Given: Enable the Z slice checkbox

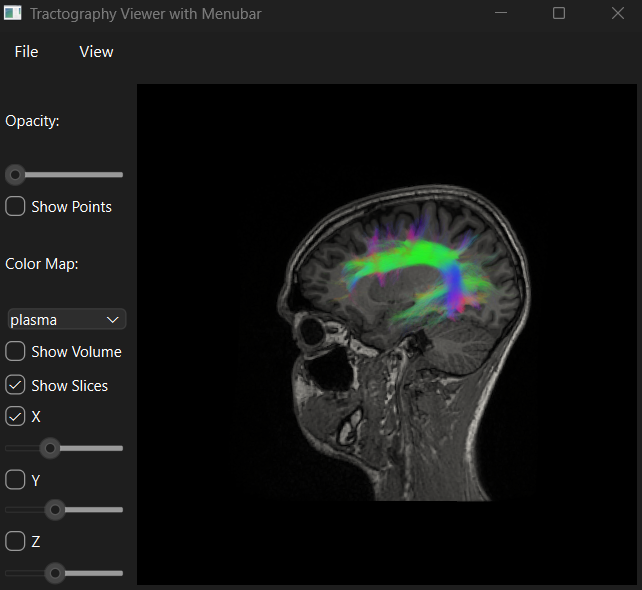Looking at the screenshot, I should pyautogui.click(x=15, y=541).
